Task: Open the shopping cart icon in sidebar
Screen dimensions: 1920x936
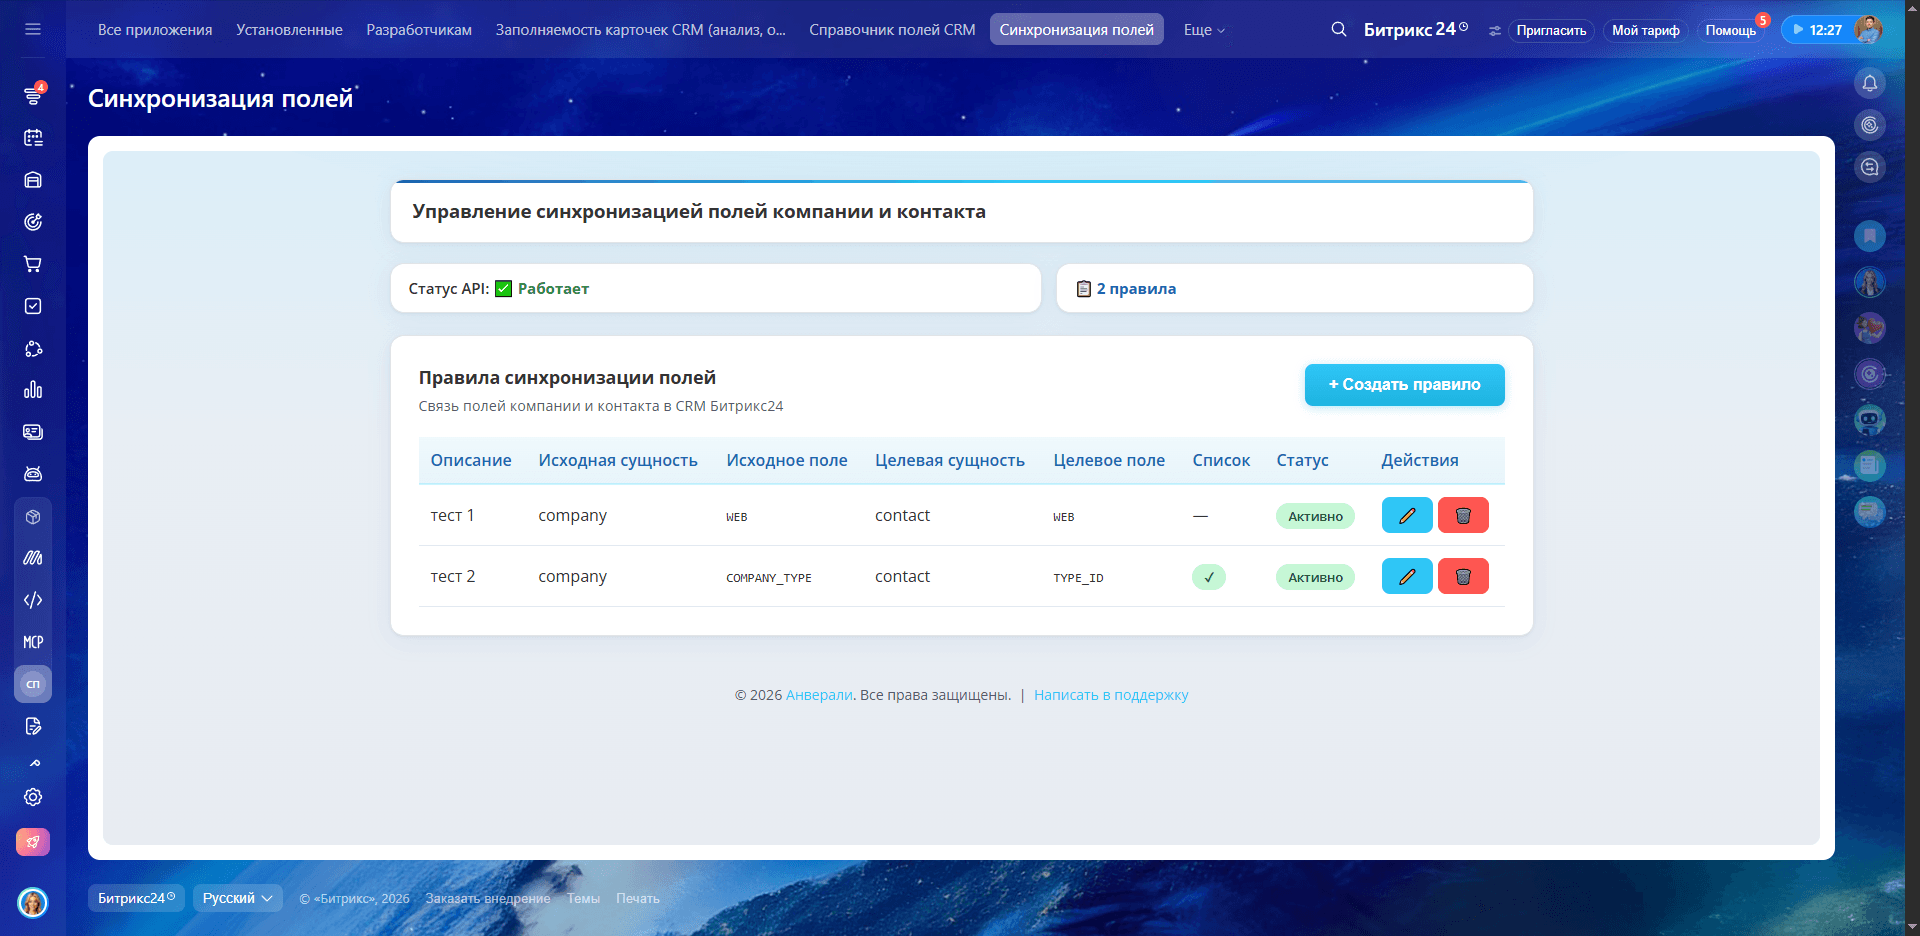Action: click(33, 264)
